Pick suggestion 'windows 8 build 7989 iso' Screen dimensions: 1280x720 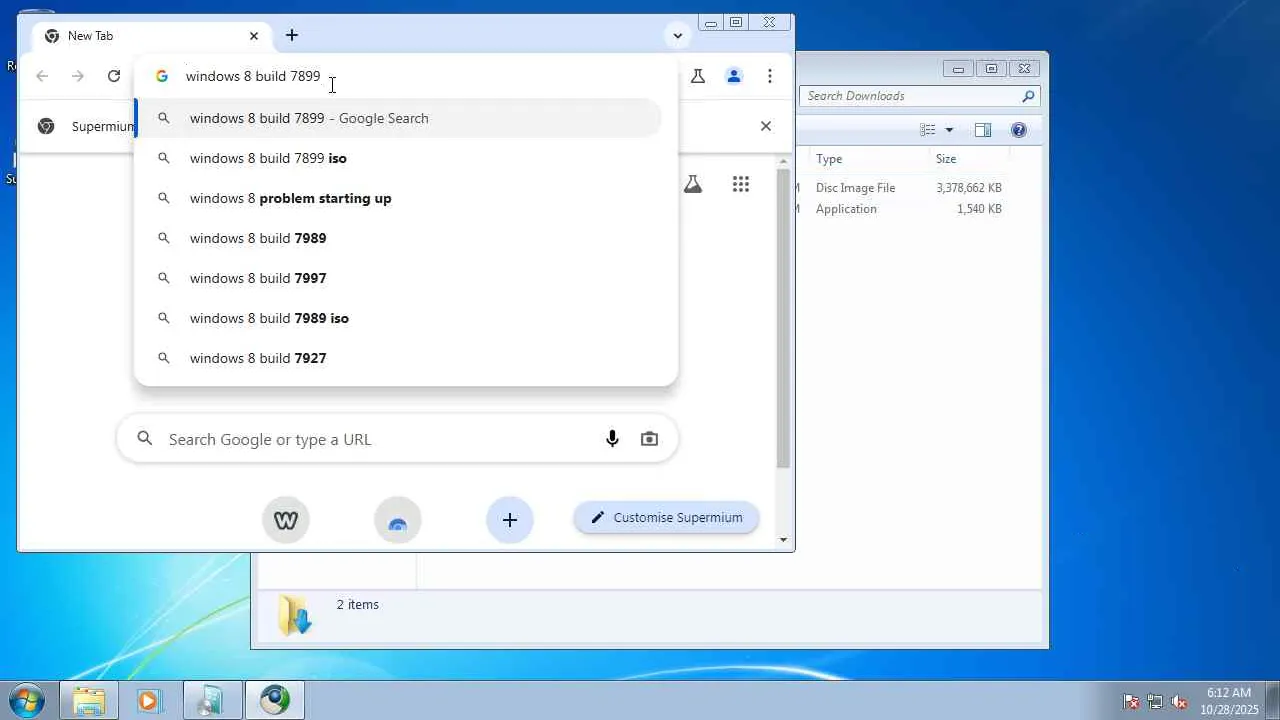pyautogui.click(x=398, y=318)
